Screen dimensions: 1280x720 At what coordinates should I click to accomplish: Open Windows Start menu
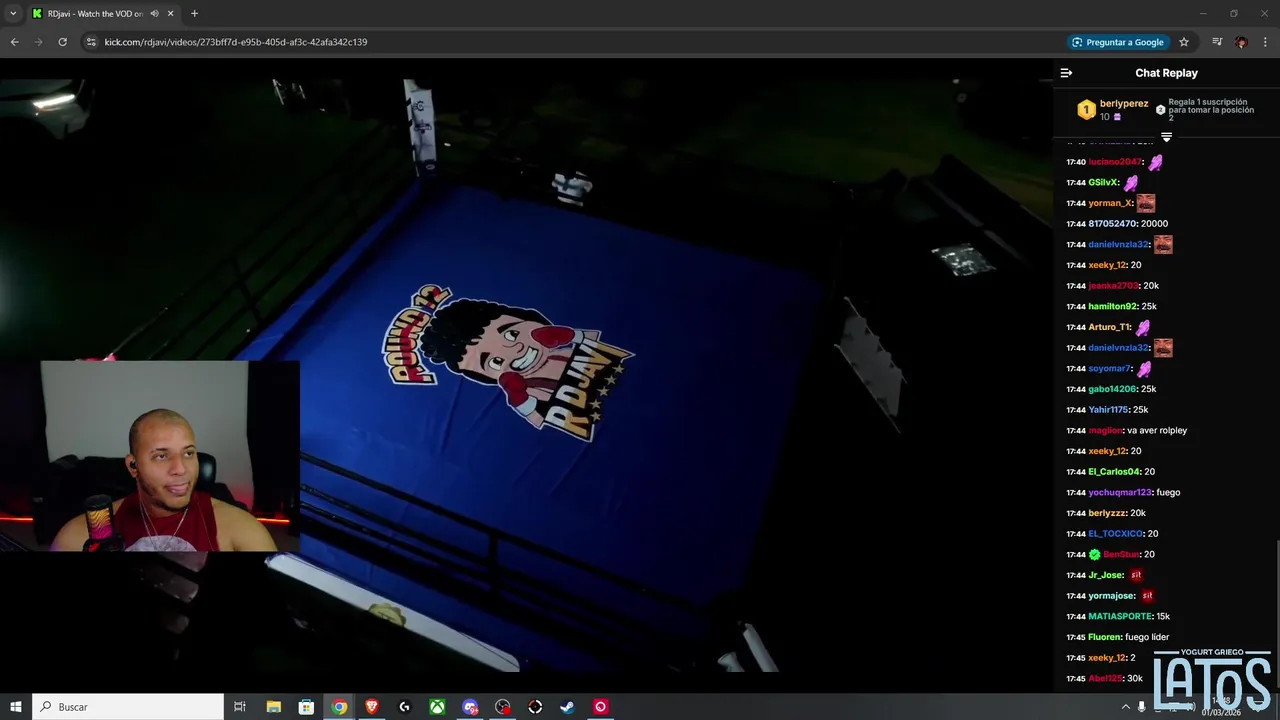tap(16, 707)
